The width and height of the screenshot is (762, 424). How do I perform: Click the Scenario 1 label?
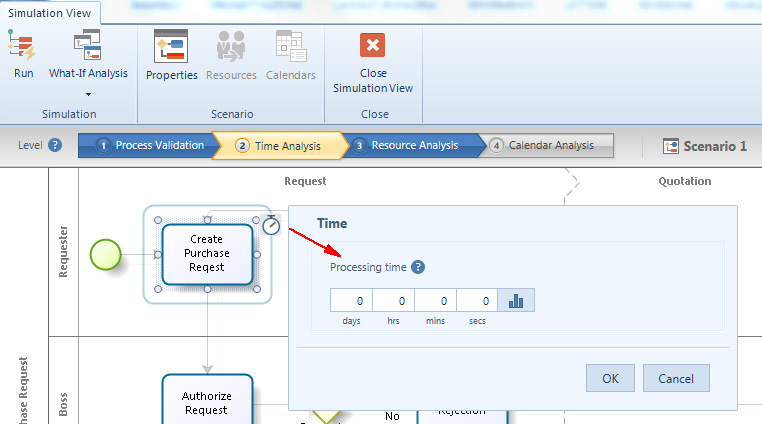715,146
